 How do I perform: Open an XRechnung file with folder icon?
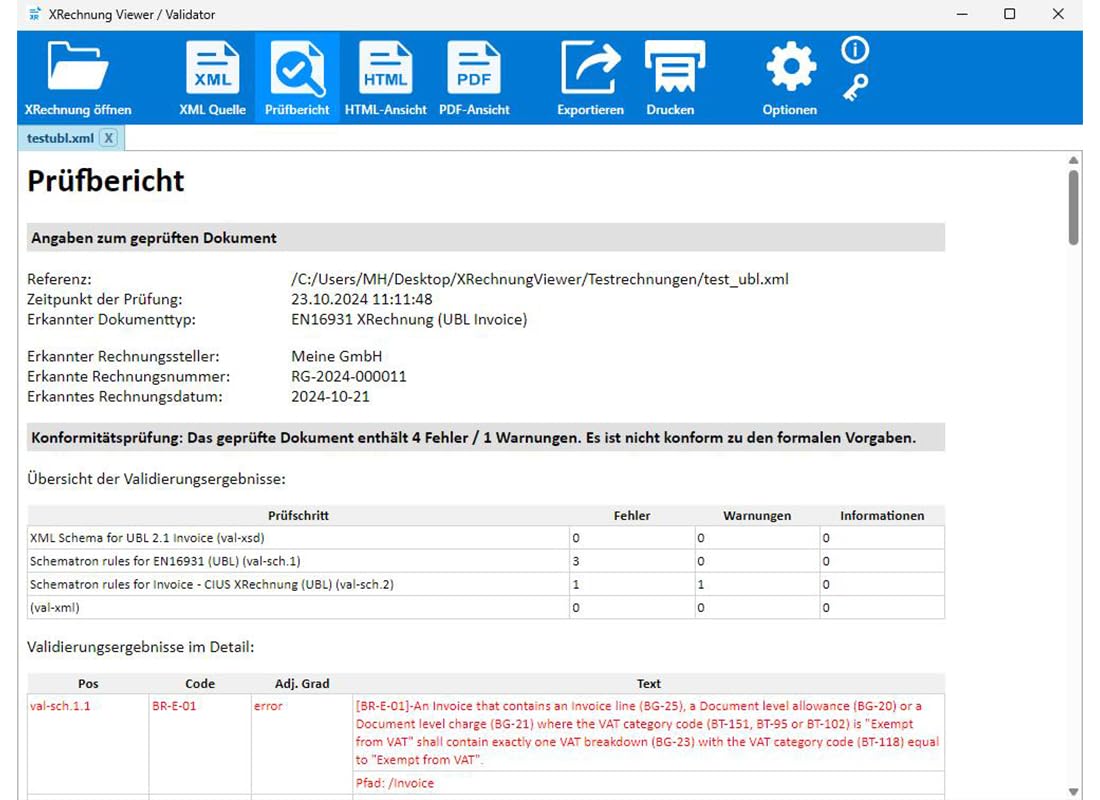click(78, 78)
